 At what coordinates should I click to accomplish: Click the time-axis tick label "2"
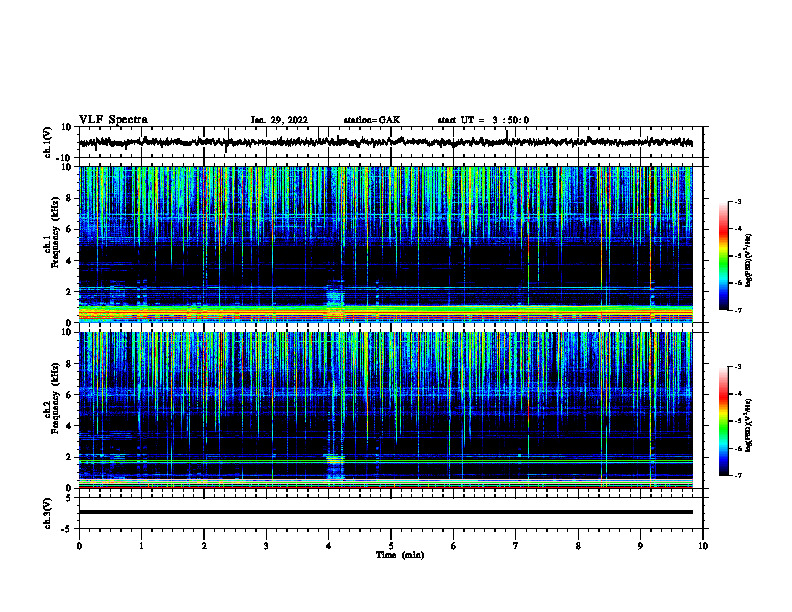point(204,546)
